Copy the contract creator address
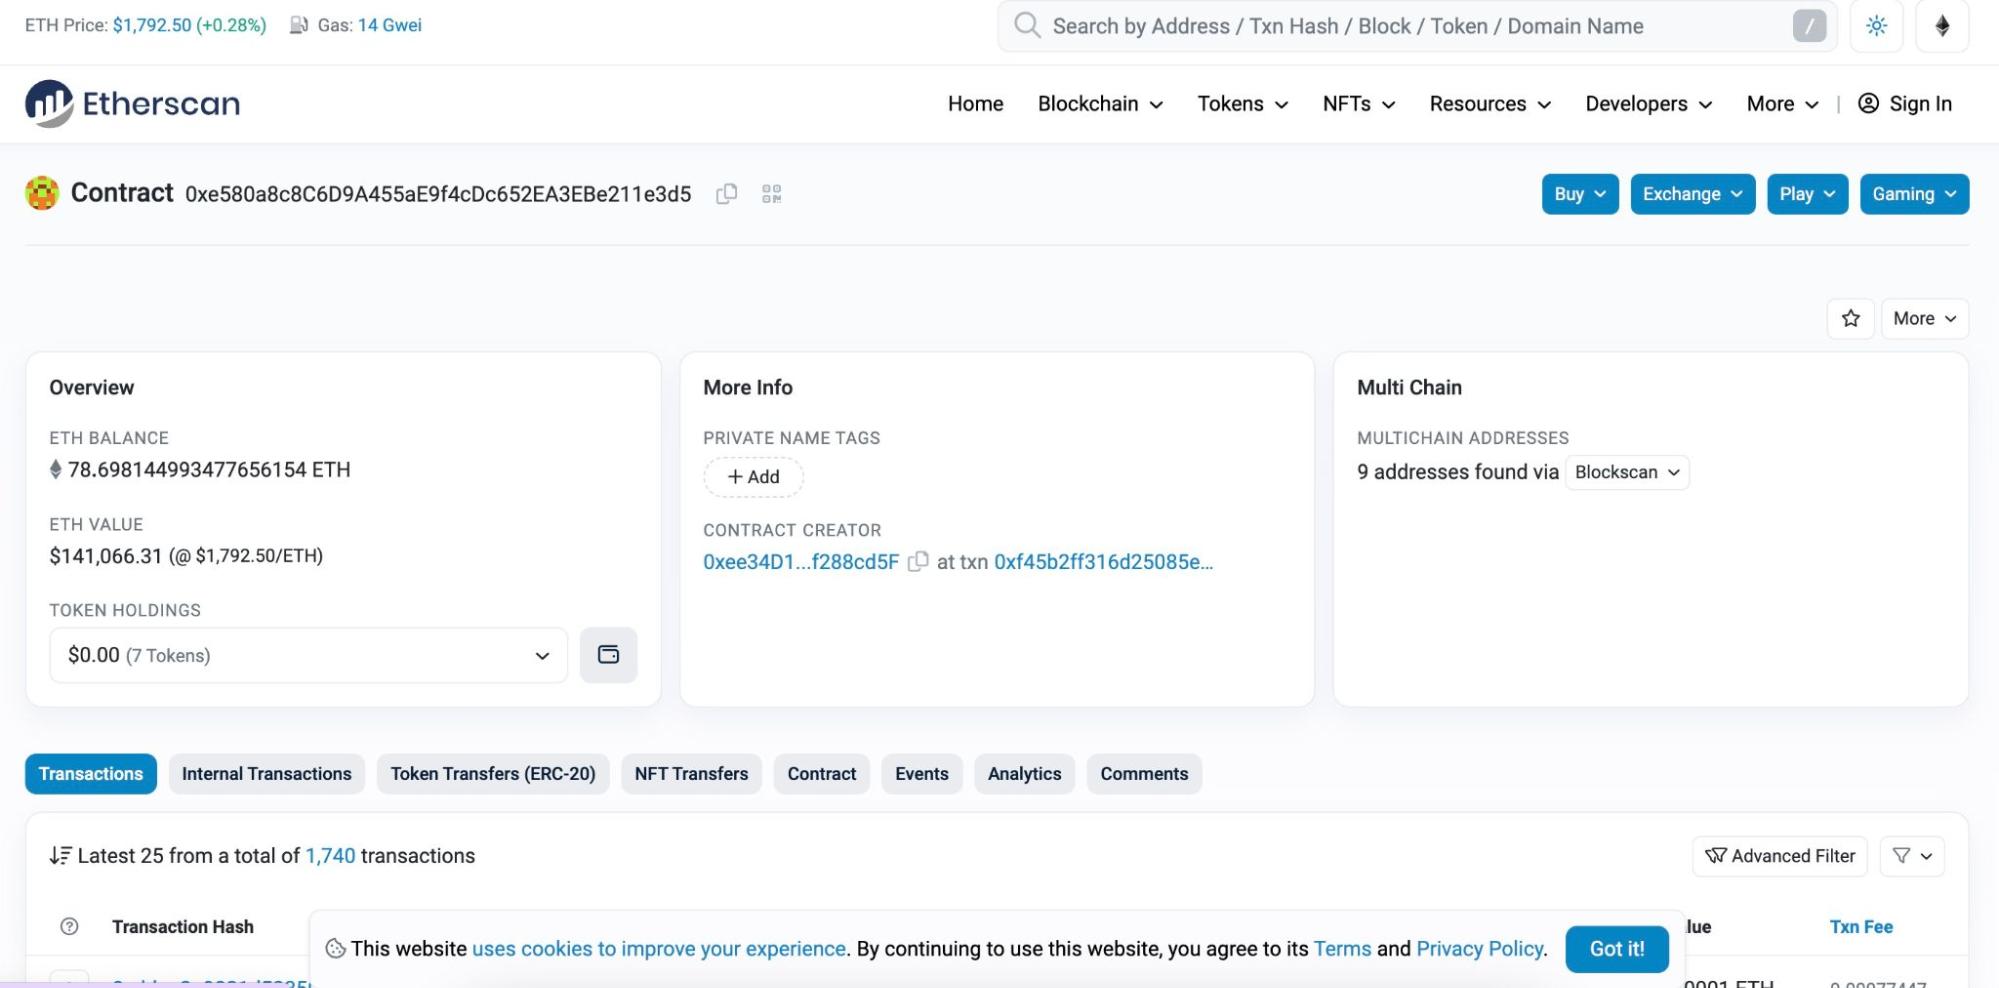The height and width of the screenshot is (988, 1999). coord(917,562)
